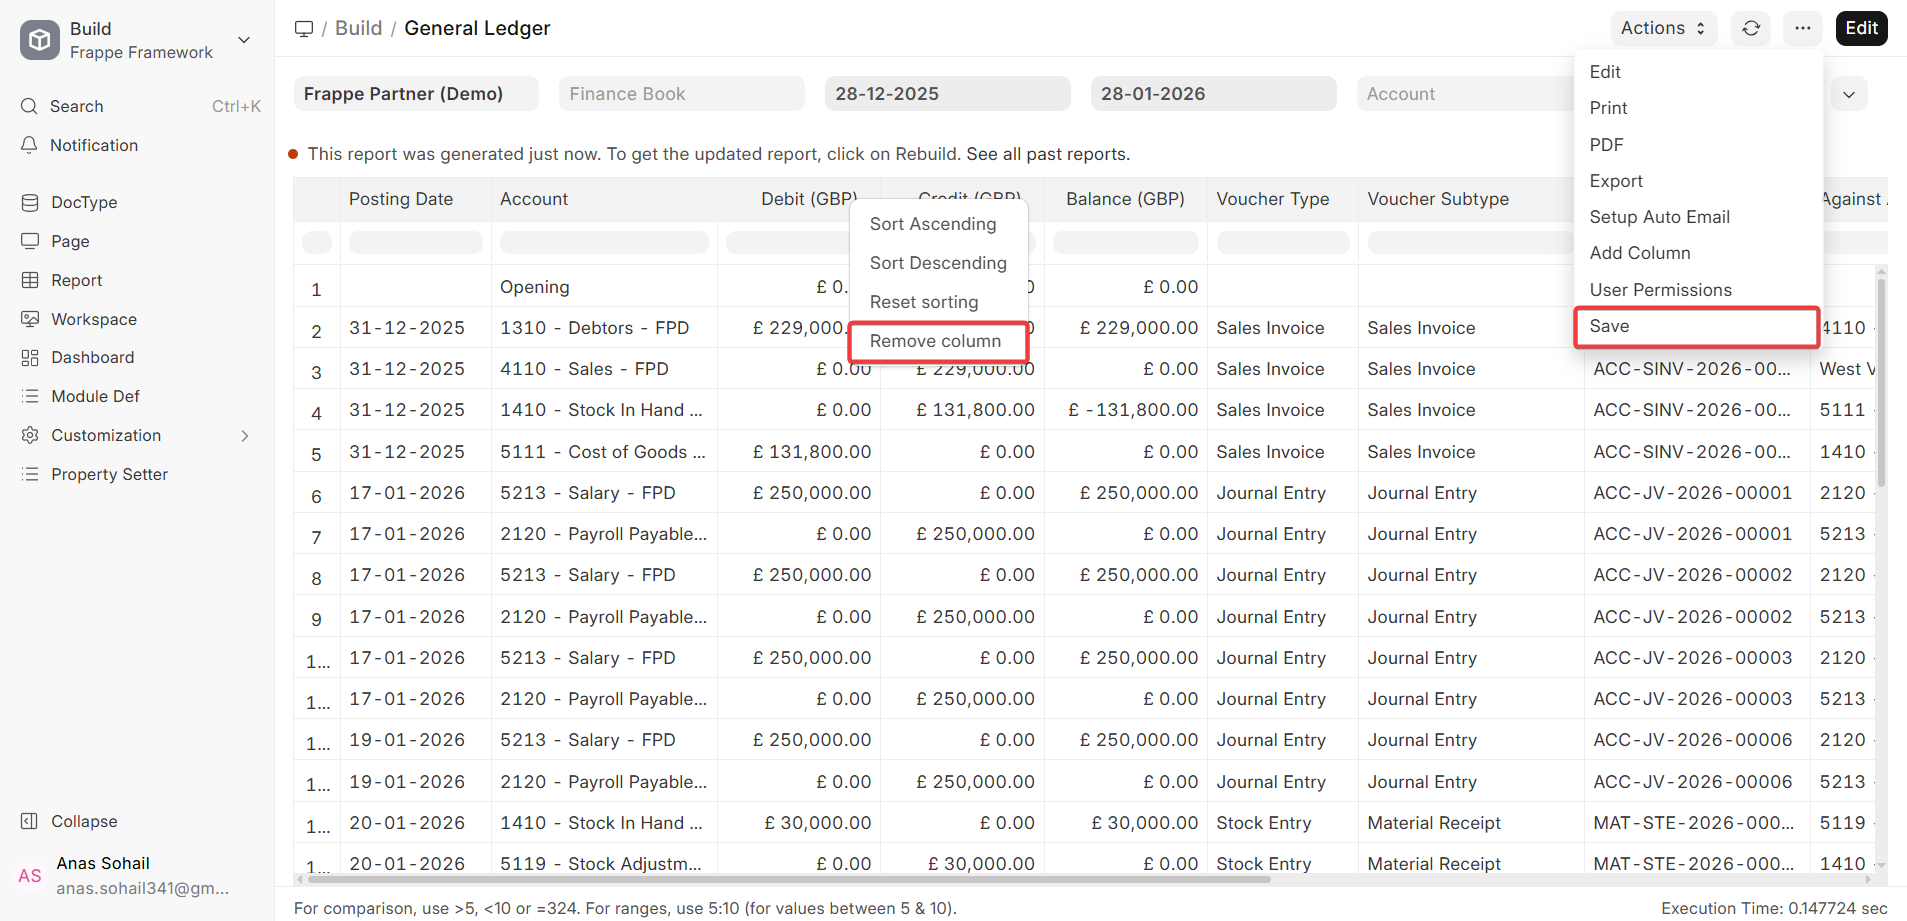Screen dimensions: 1907x921
Task: Click the black Edit button
Action: [x=1861, y=28]
